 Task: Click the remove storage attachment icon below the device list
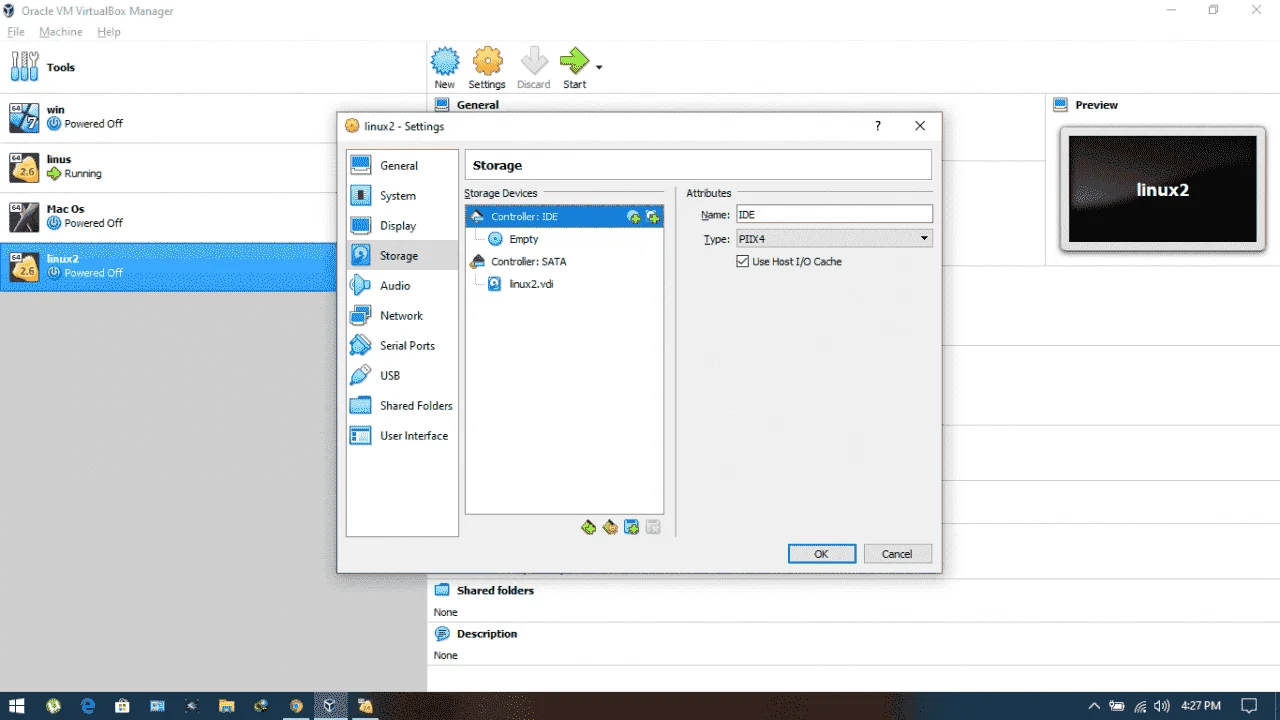653,527
